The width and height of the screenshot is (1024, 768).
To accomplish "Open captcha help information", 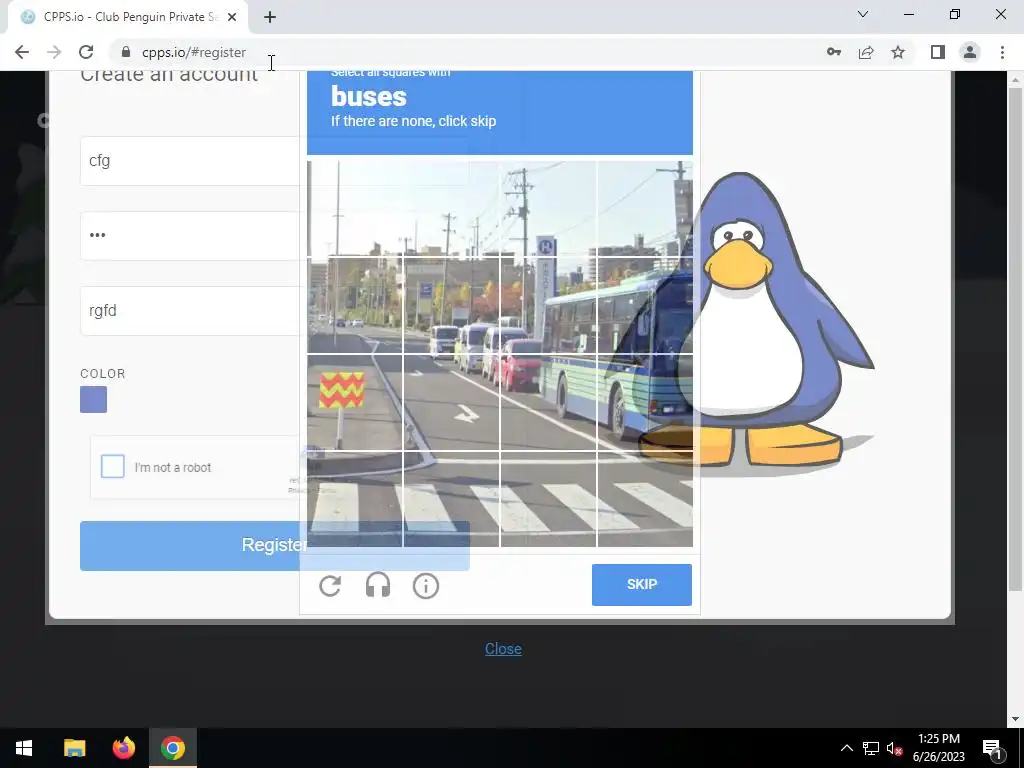I will pos(426,586).
